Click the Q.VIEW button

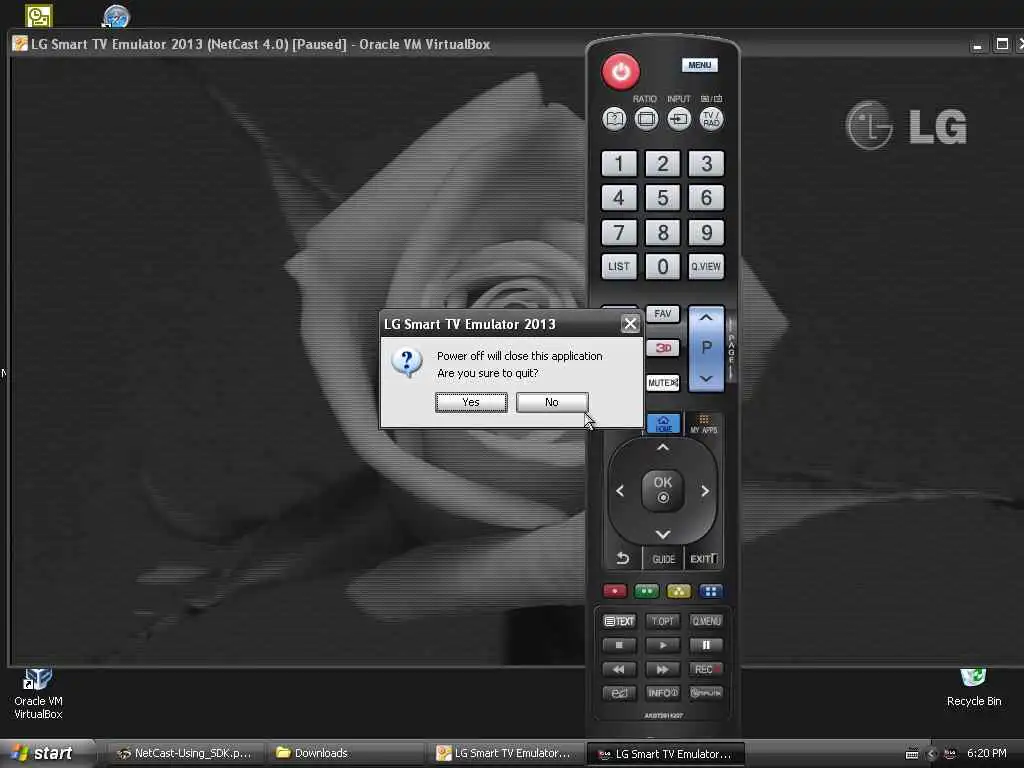click(706, 266)
